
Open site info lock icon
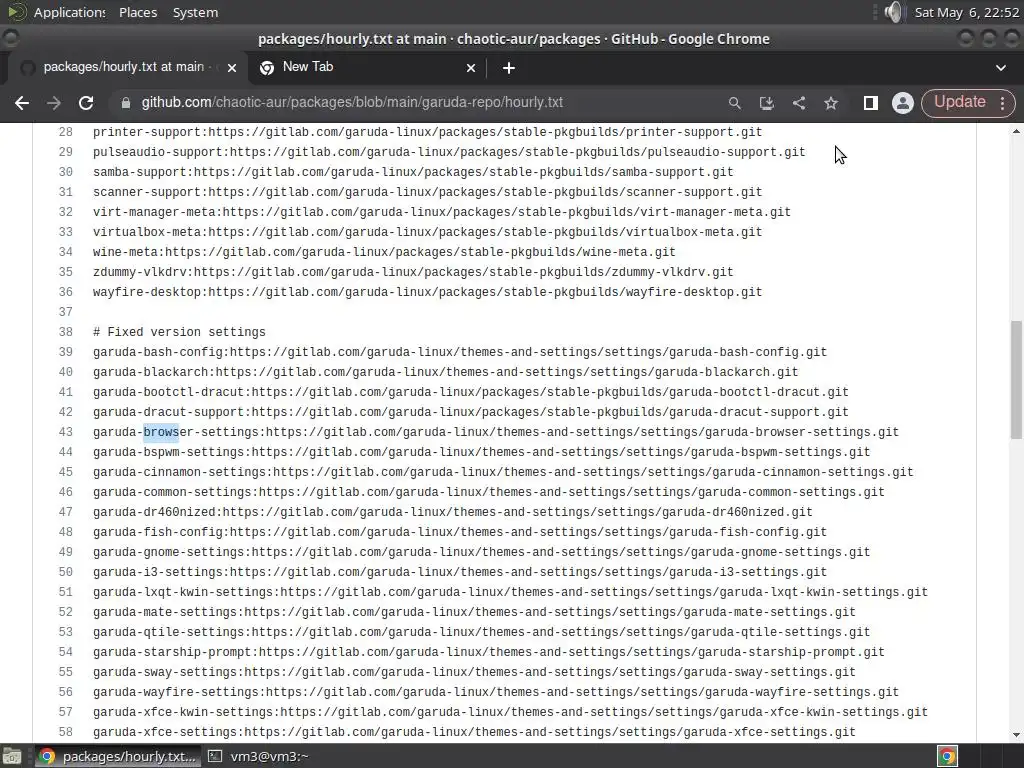(126, 103)
